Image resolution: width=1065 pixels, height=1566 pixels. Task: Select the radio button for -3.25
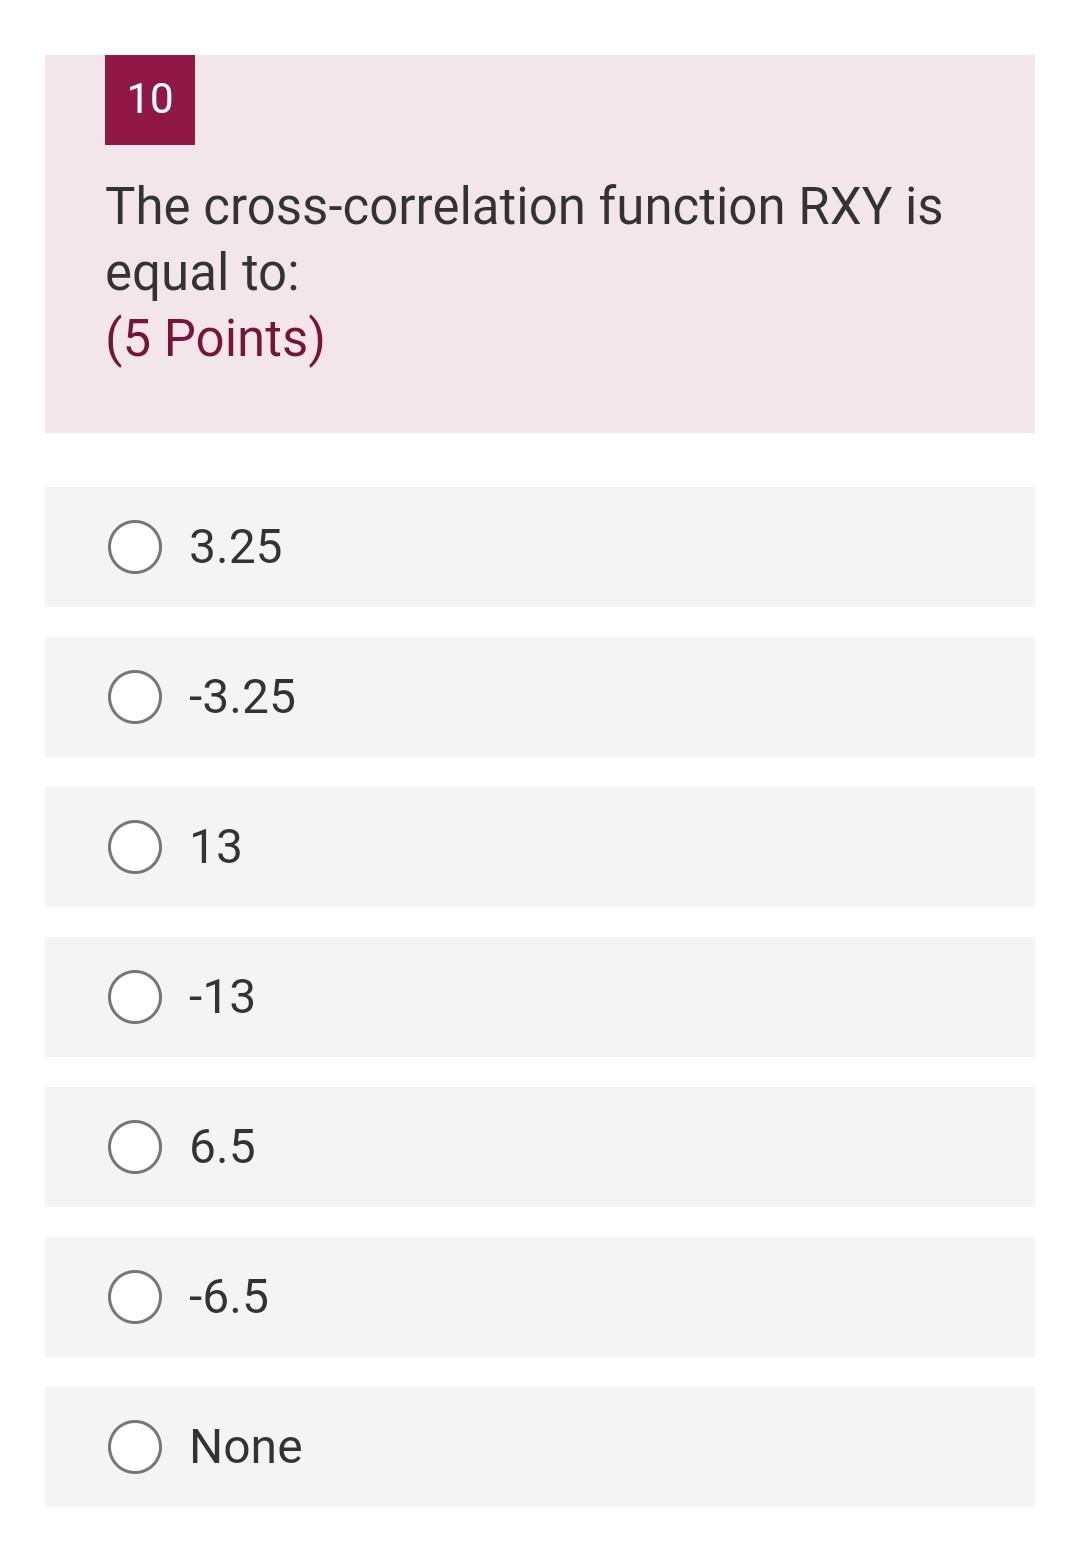click(134, 697)
